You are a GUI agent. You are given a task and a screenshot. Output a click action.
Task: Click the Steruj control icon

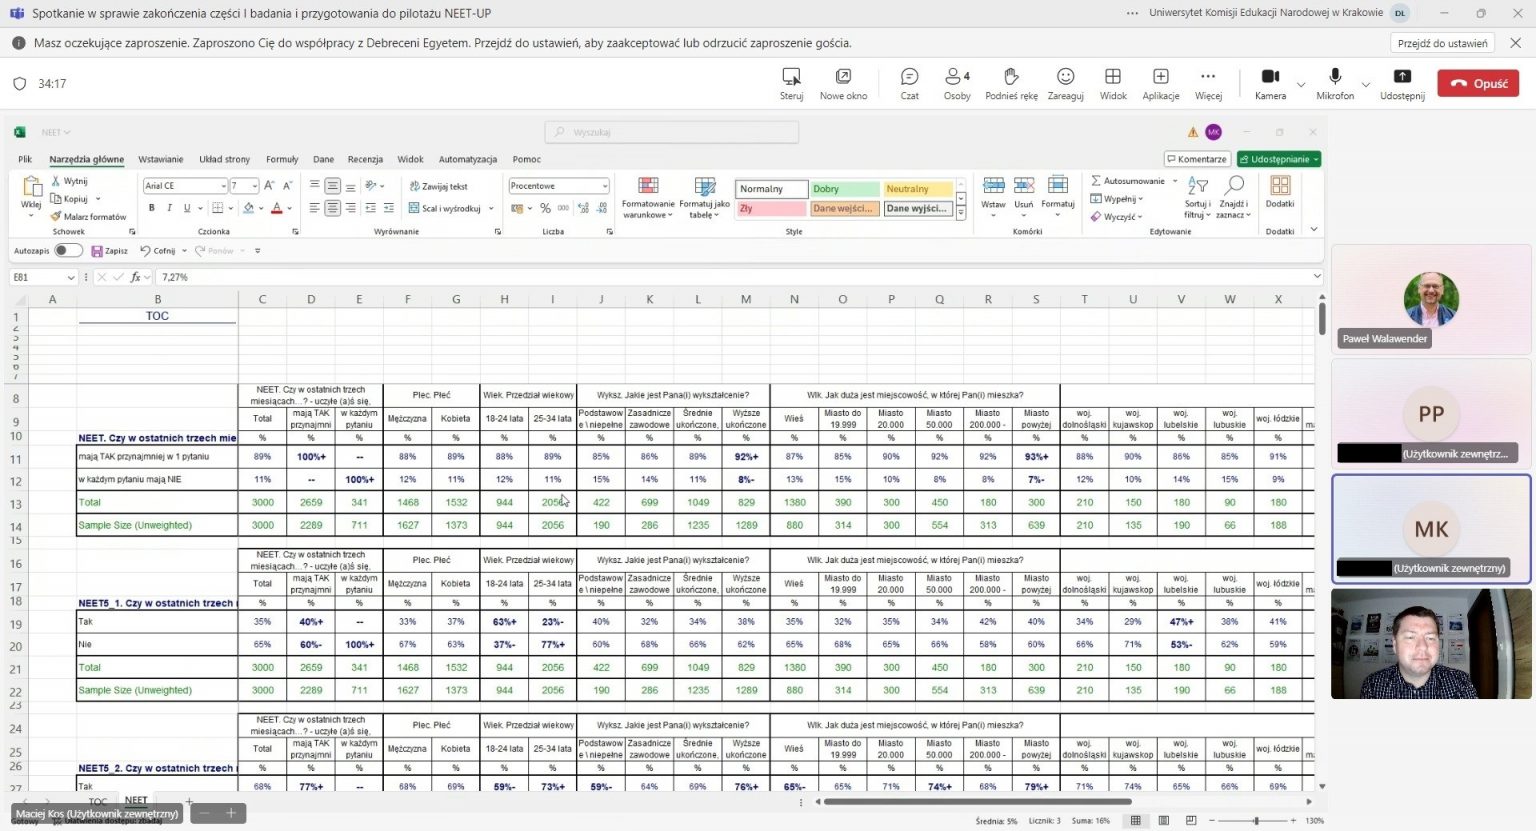[x=791, y=78]
